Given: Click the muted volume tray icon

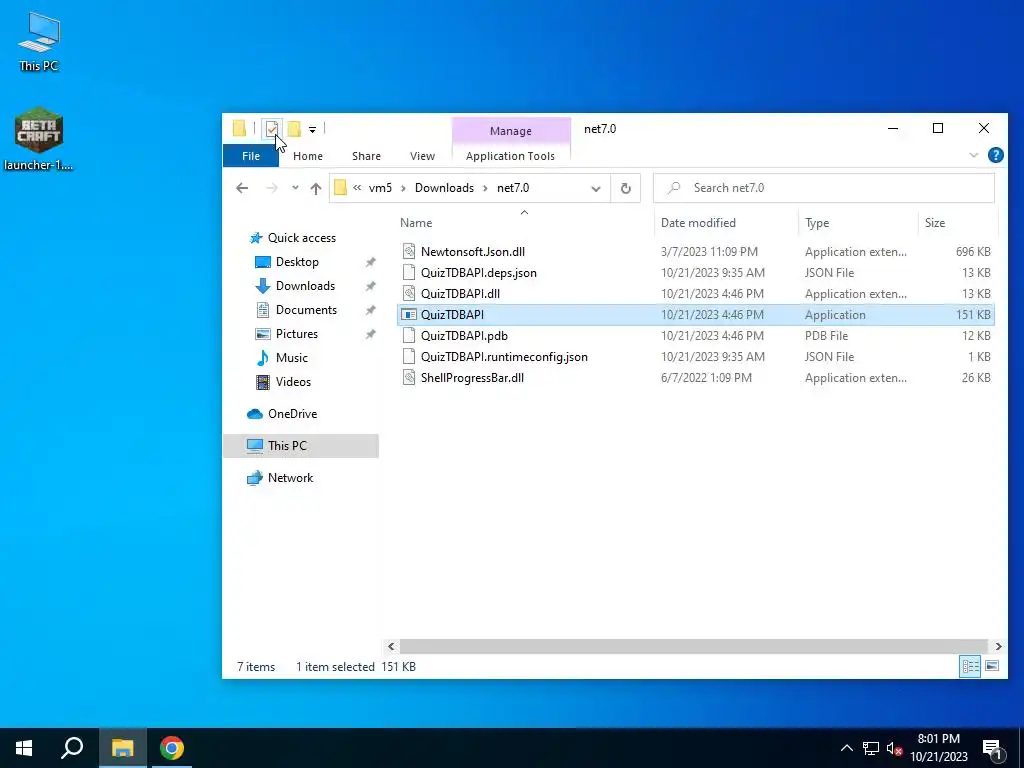Looking at the screenshot, I should tap(894, 748).
